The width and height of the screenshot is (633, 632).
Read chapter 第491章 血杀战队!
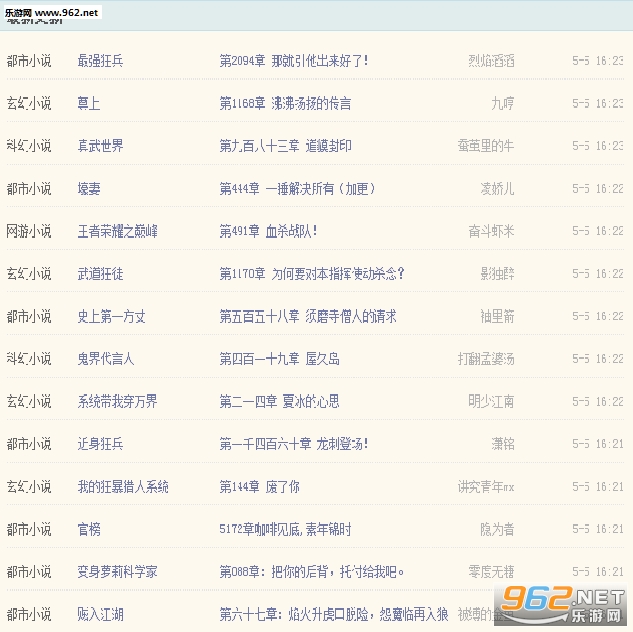[268, 231]
